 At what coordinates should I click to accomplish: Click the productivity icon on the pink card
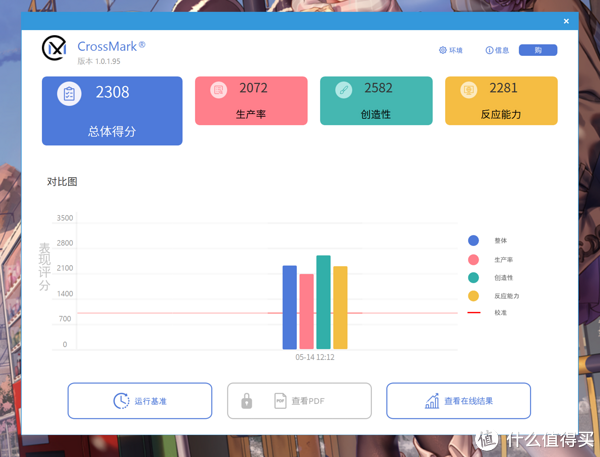pos(218,90)
